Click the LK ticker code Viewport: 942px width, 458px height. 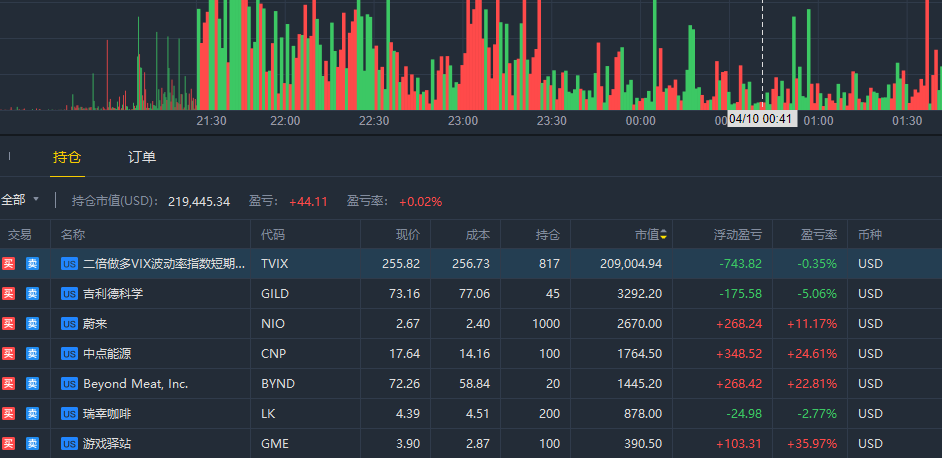click(x=269, y=414)
